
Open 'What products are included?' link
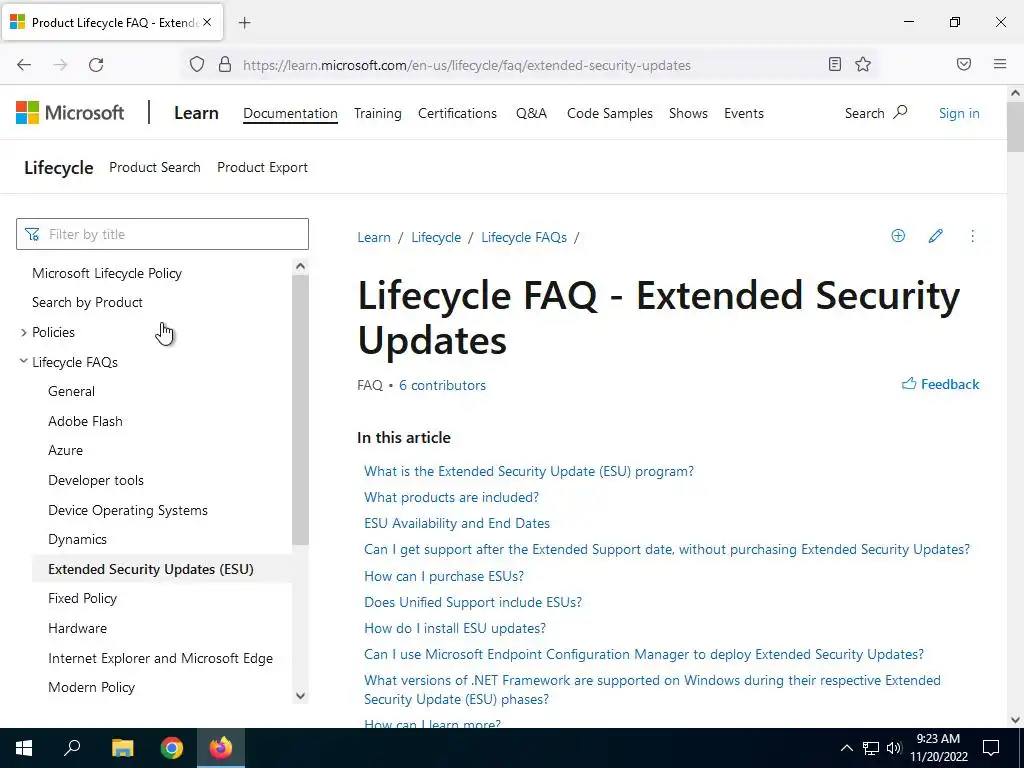point(451,497)
